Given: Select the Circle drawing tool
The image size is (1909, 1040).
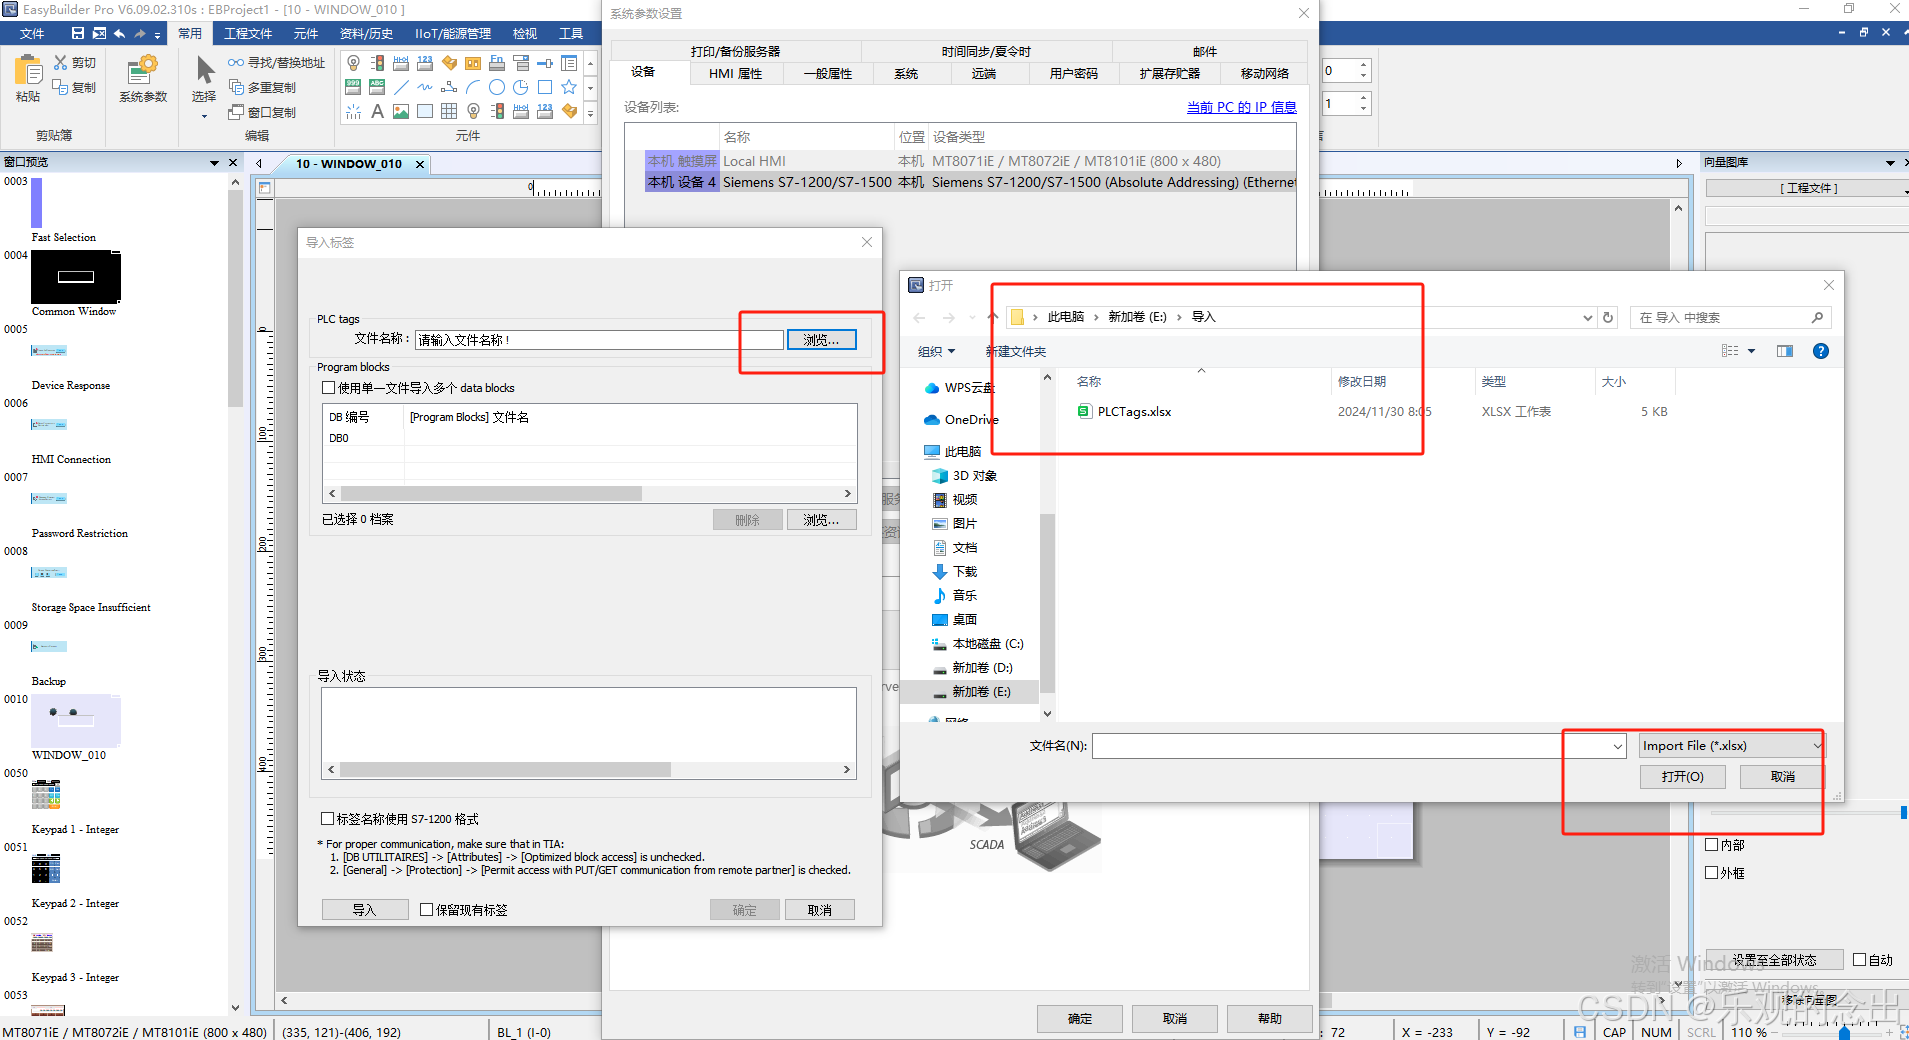Looking at the screenshot, I should coord(497,87).
